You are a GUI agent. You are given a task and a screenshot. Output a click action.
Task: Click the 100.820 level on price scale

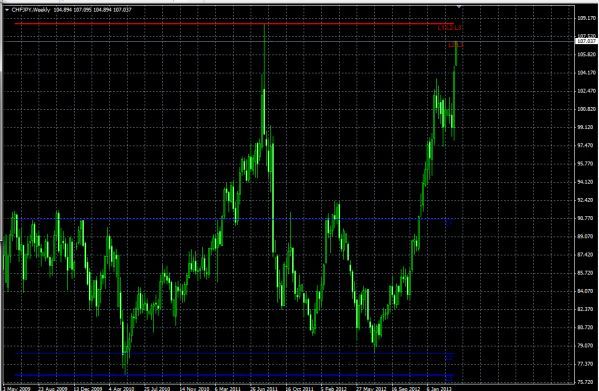click(586, 109)
